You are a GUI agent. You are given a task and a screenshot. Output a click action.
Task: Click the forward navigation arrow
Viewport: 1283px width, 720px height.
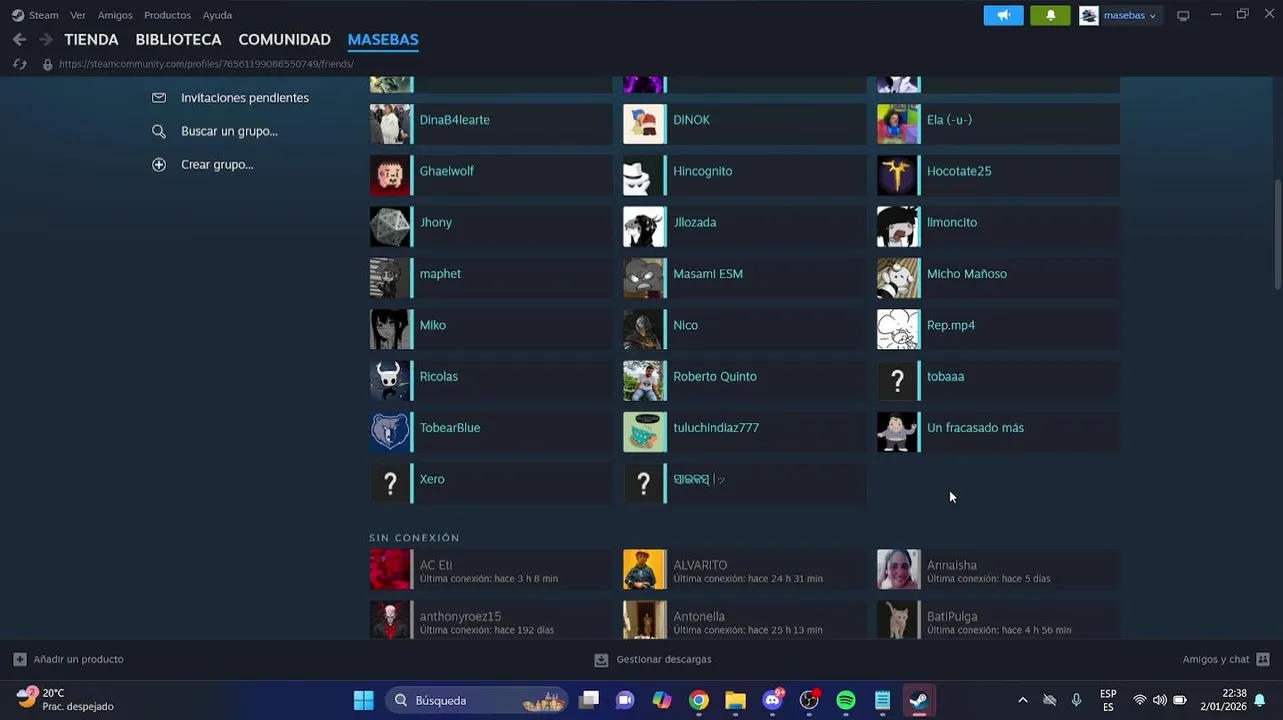tap(45, 39)
